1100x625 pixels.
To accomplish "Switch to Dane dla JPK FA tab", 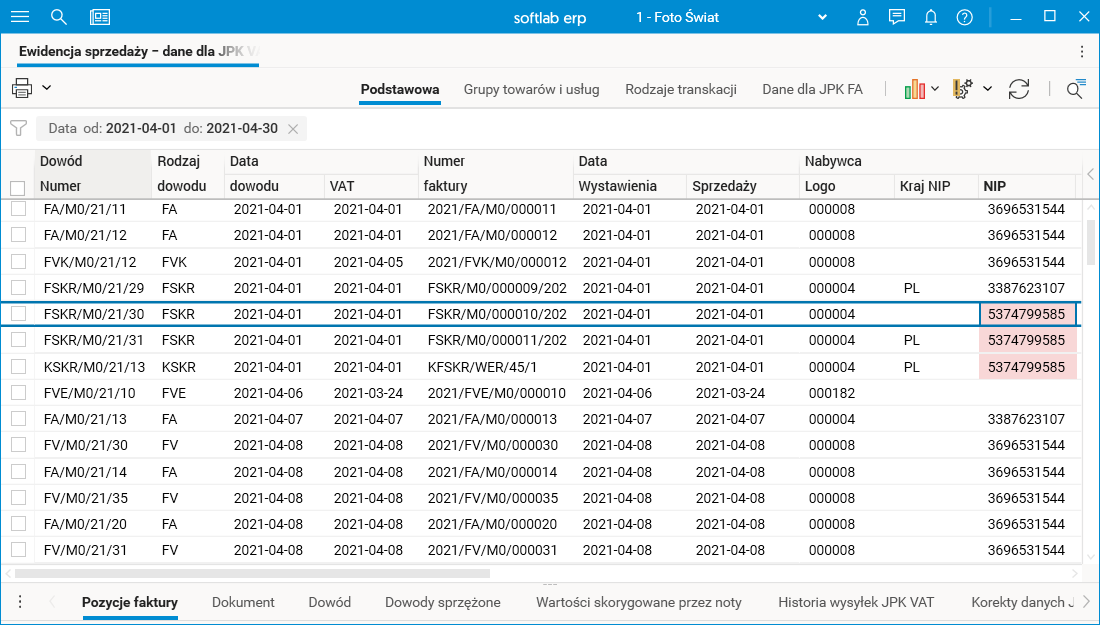I will click(x=812, y=89).
